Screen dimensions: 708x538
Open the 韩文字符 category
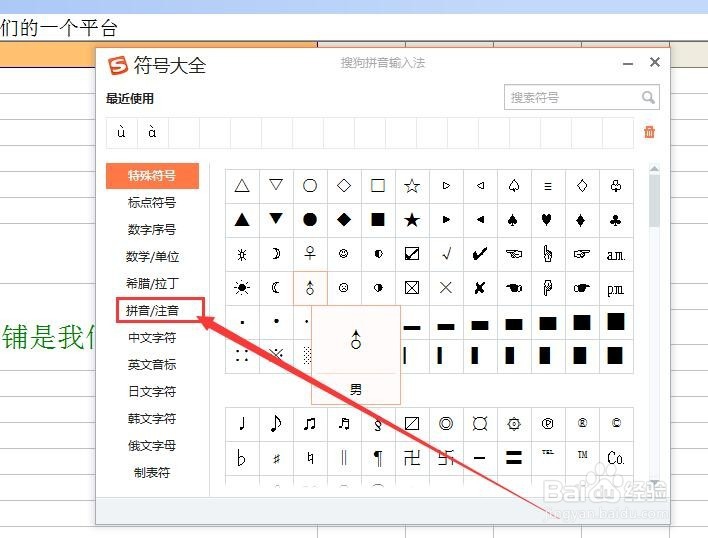click(152, 418)
